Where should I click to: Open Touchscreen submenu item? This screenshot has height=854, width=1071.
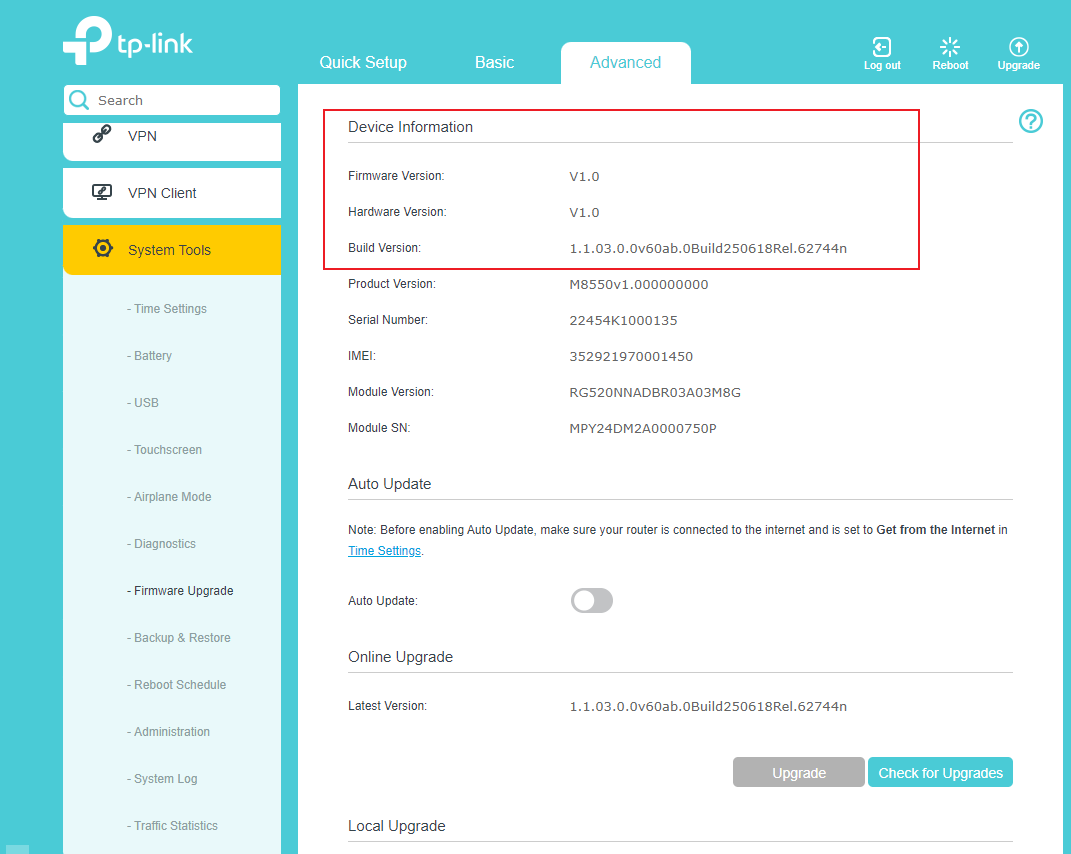[164, 450]
